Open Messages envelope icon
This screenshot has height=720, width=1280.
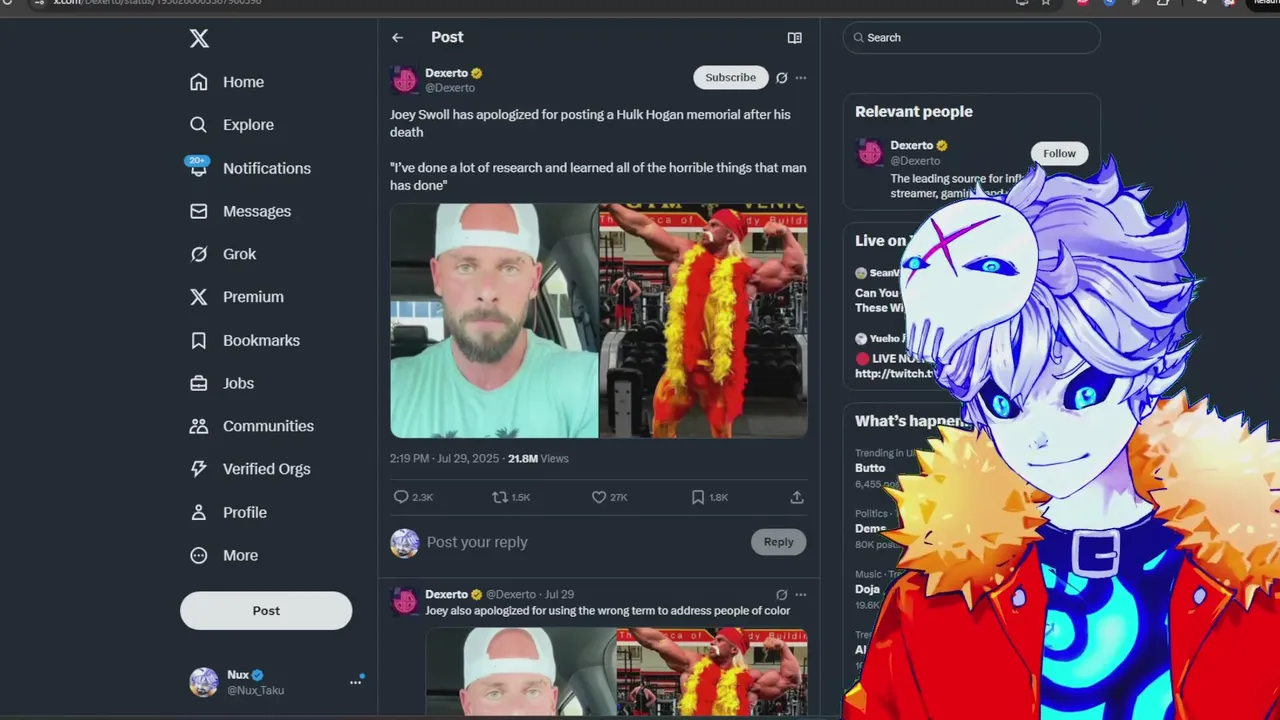199,211
